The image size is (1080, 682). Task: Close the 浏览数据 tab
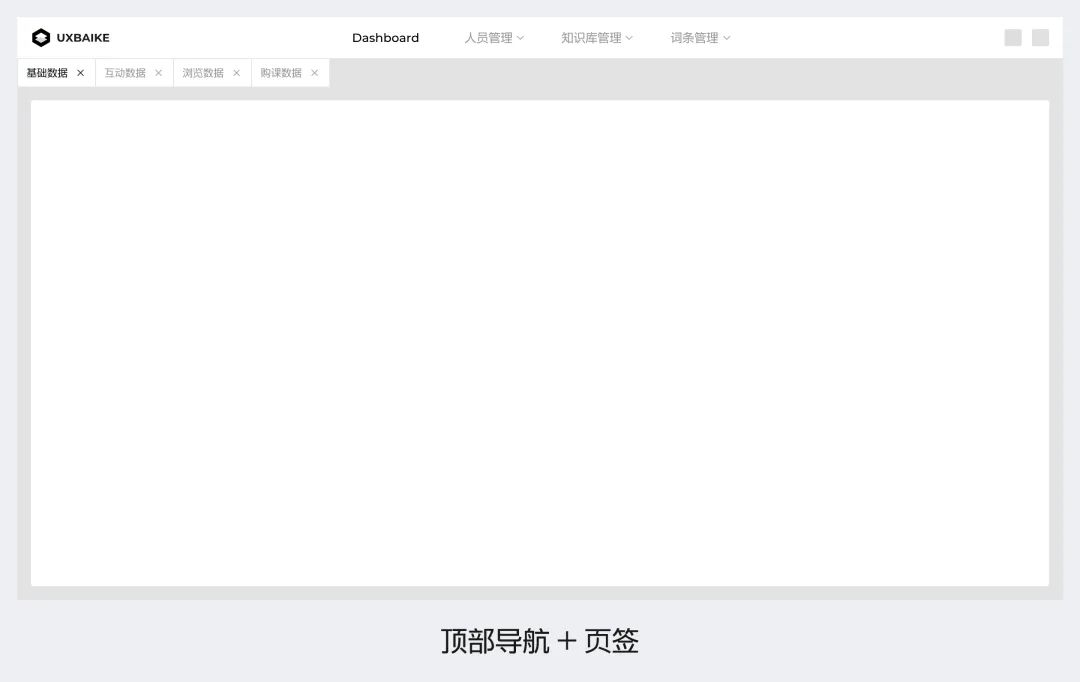pyautogui.click(x=236, y=72)
